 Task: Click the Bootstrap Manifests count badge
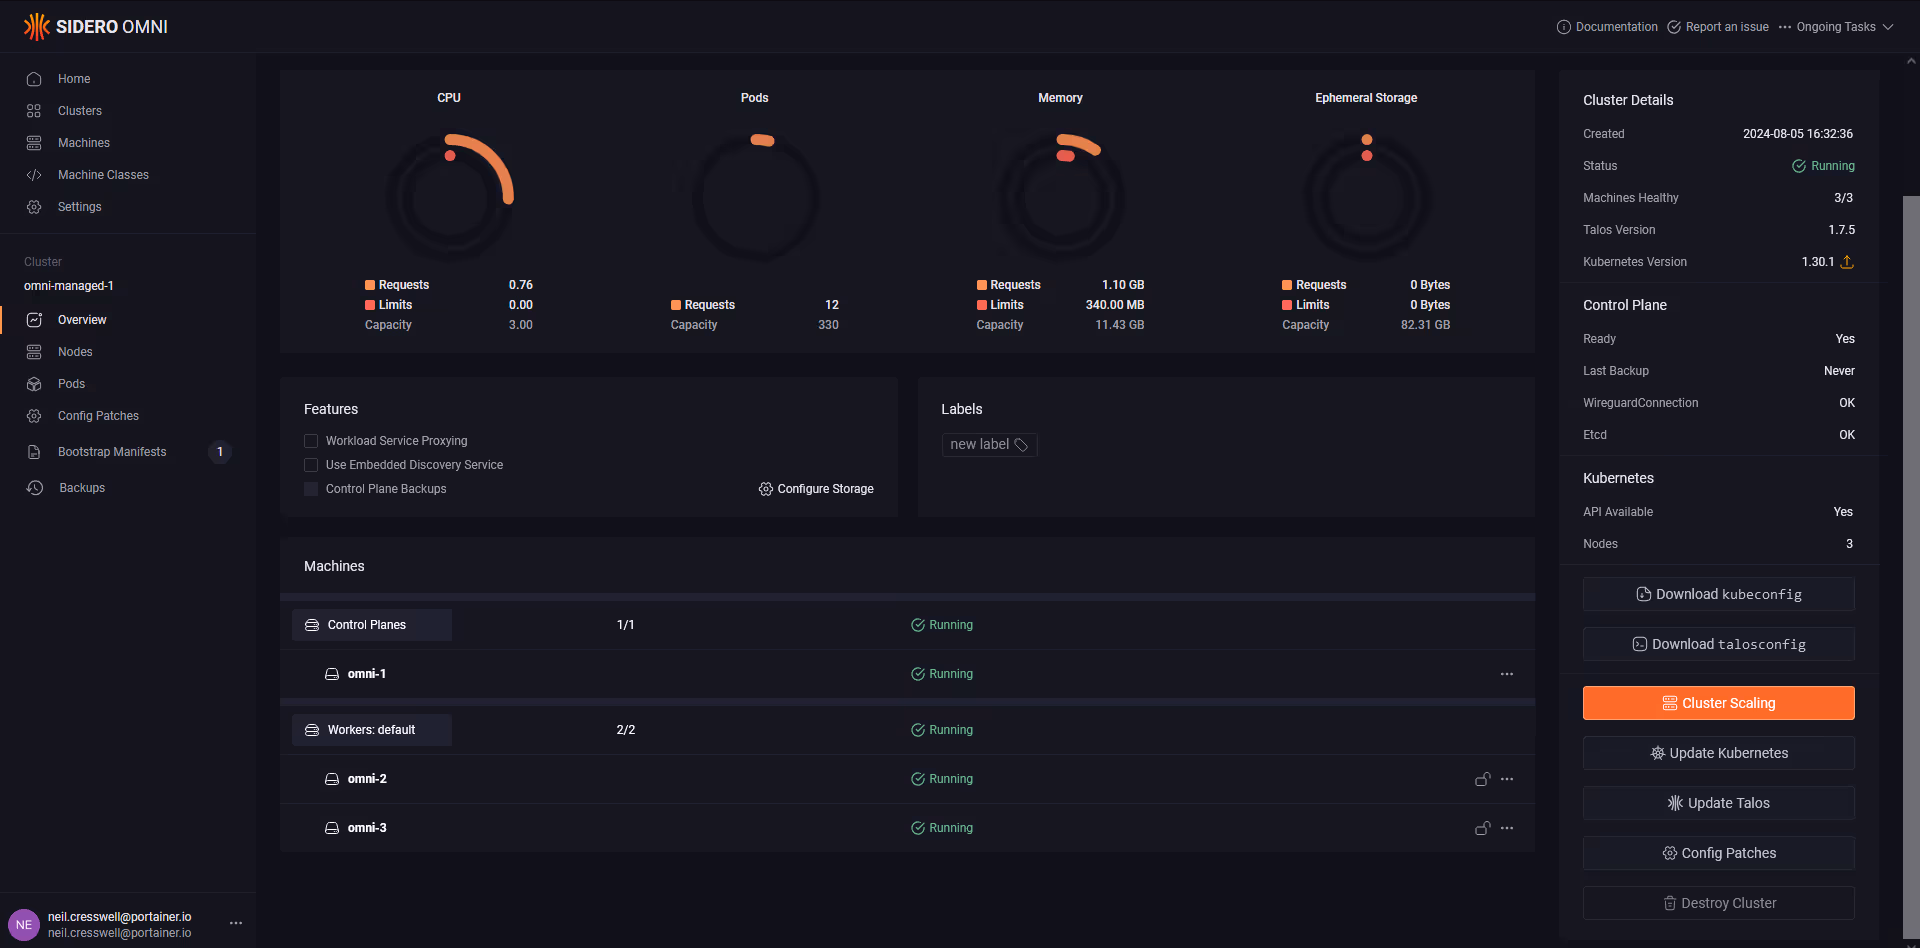[220, 452]
